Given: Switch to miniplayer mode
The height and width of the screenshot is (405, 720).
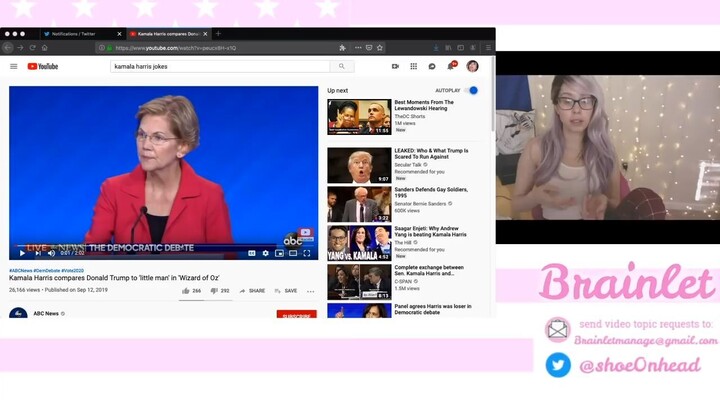Looking at the screenshot, I should tap(279, 253).
